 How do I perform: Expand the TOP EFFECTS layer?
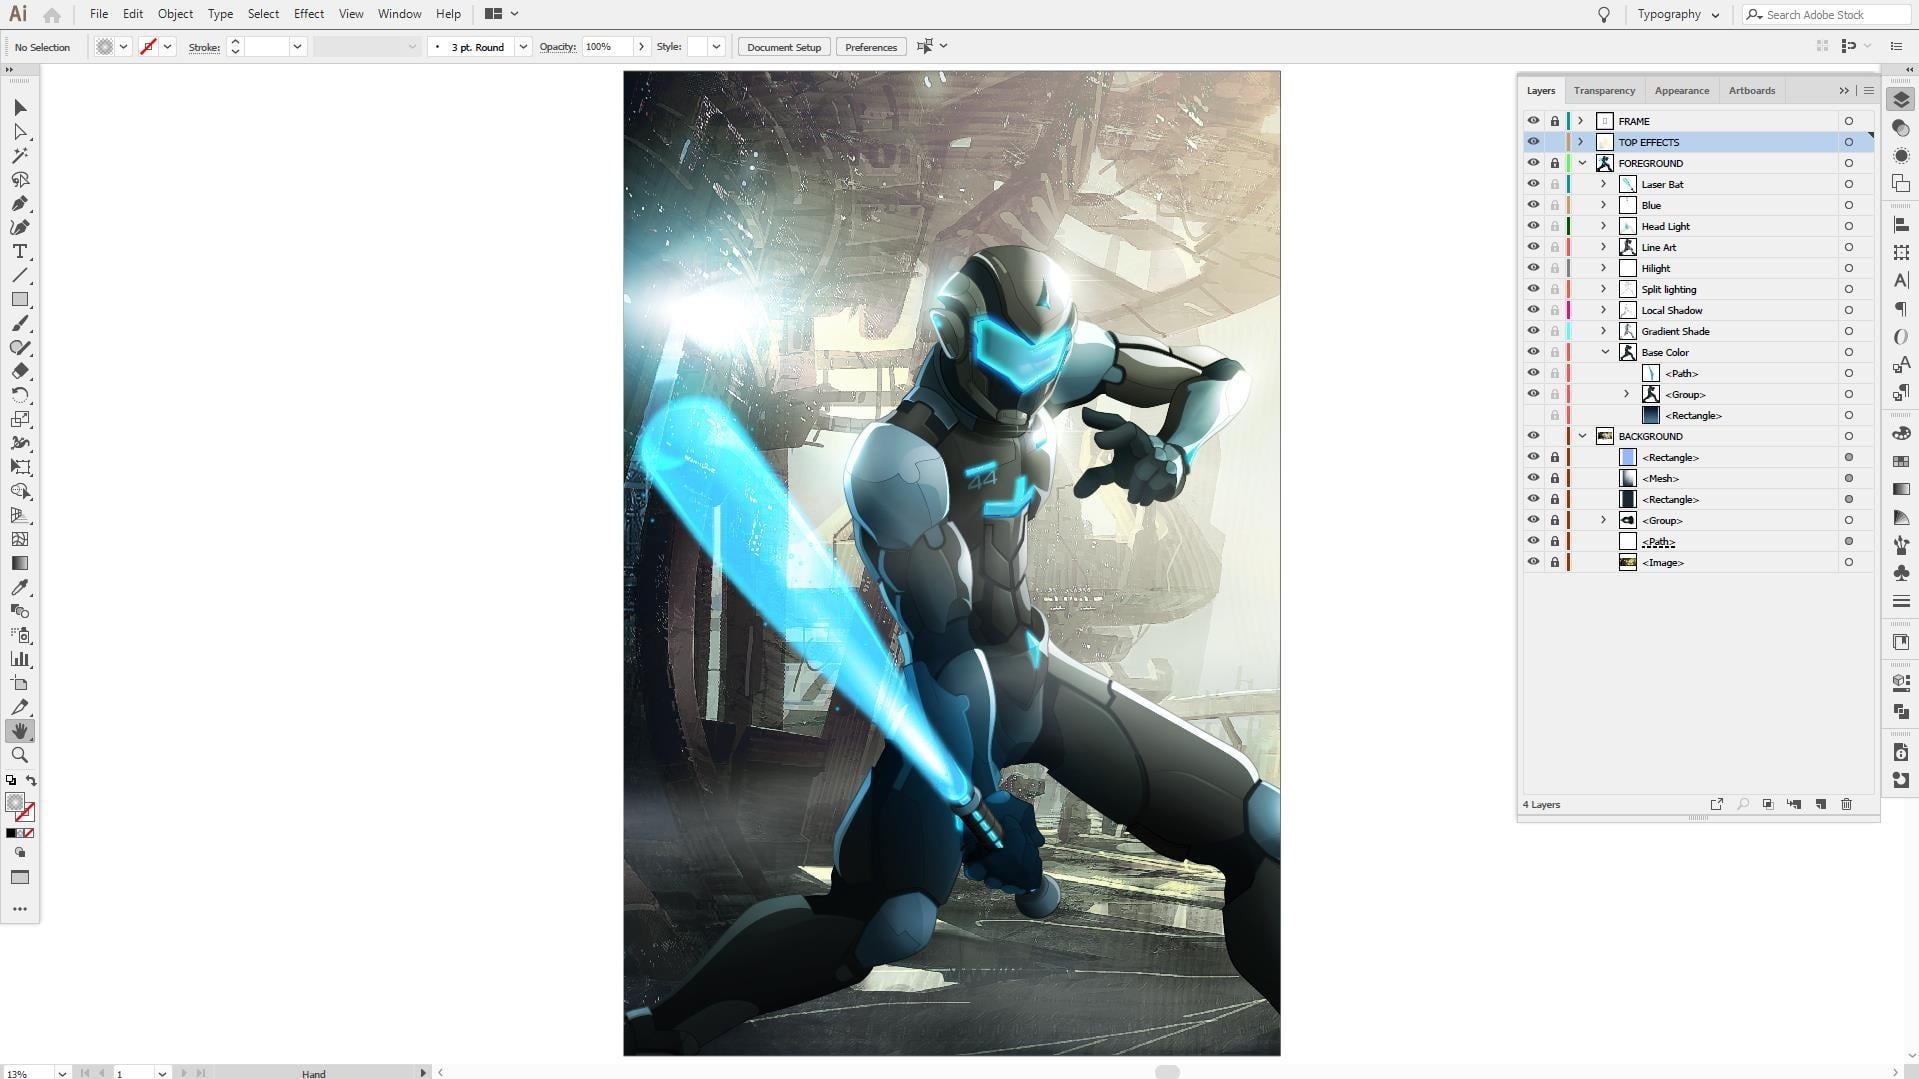[1581, 142]
